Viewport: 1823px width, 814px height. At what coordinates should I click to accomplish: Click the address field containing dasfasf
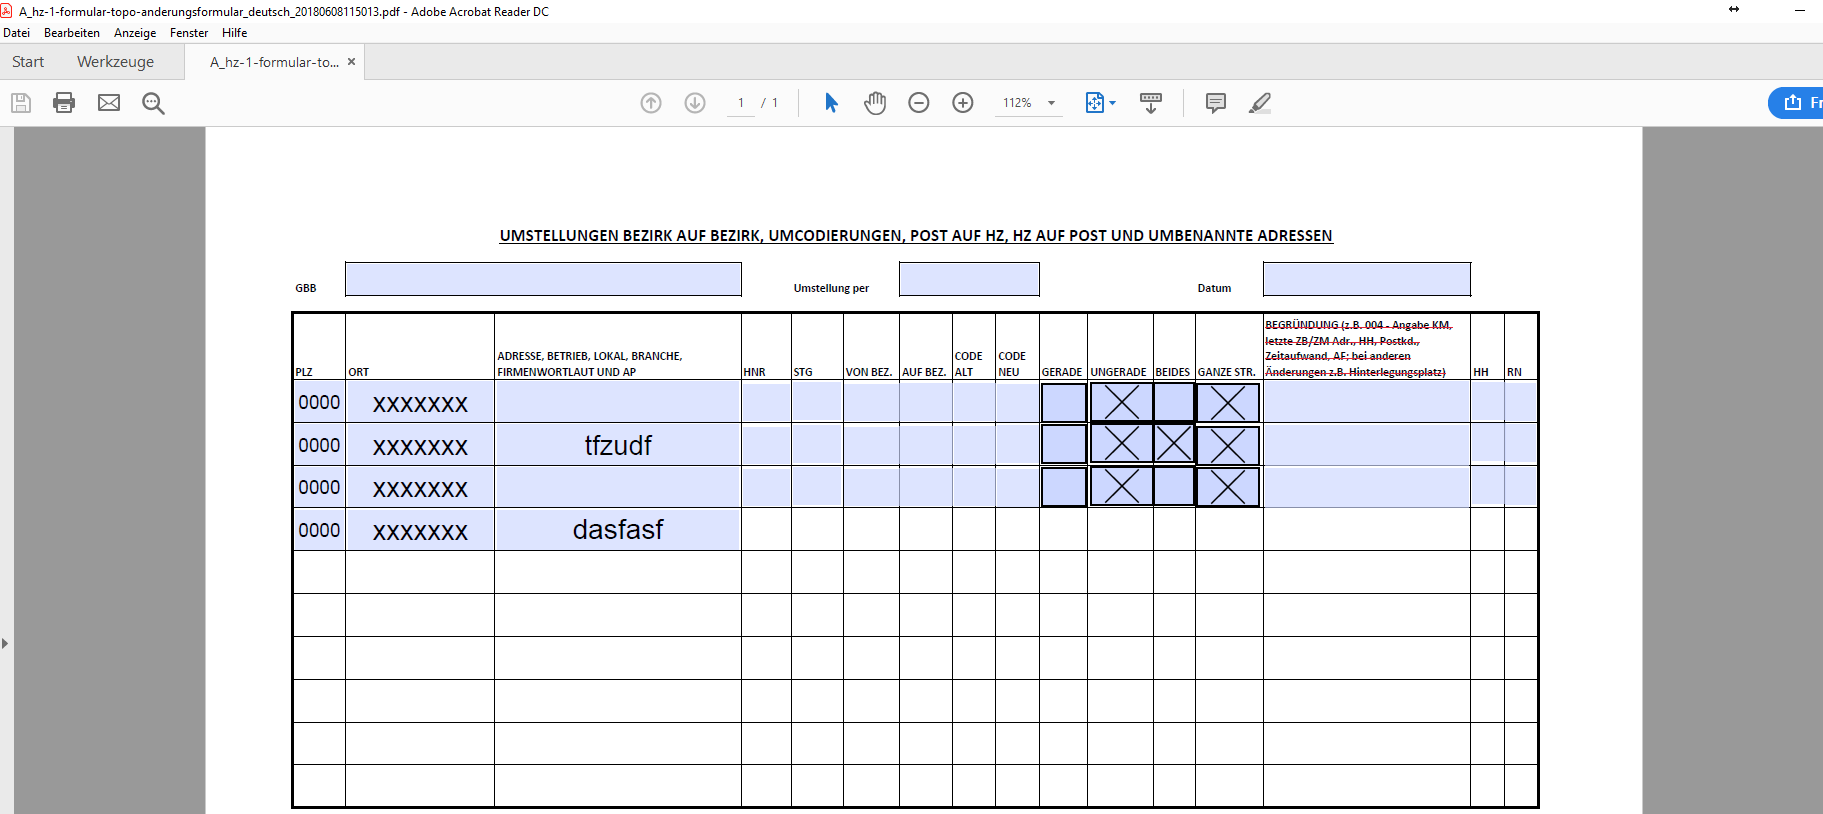point(618,530)
